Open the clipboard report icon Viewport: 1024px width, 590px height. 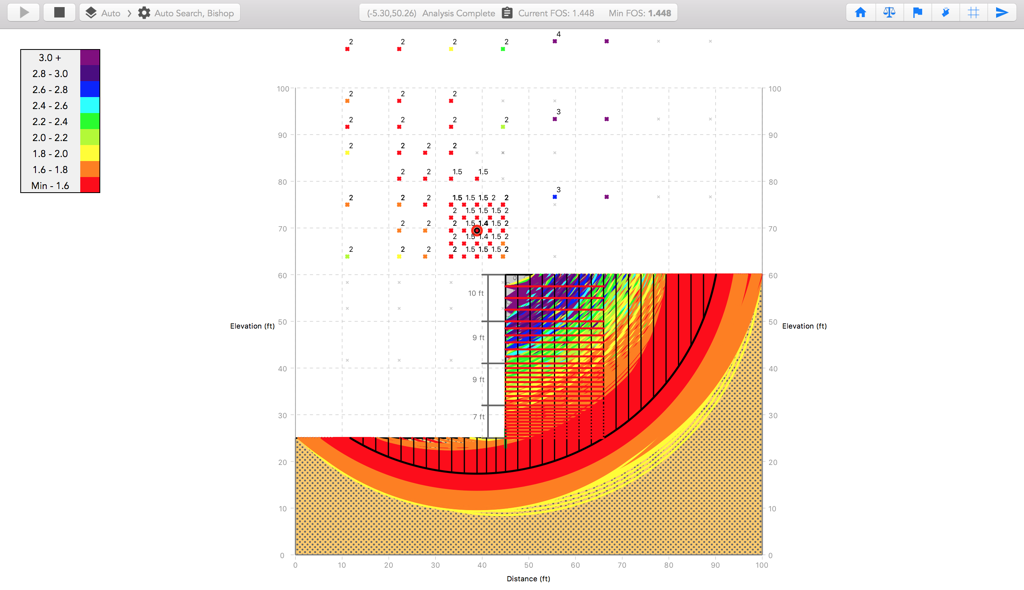[507, 12]
